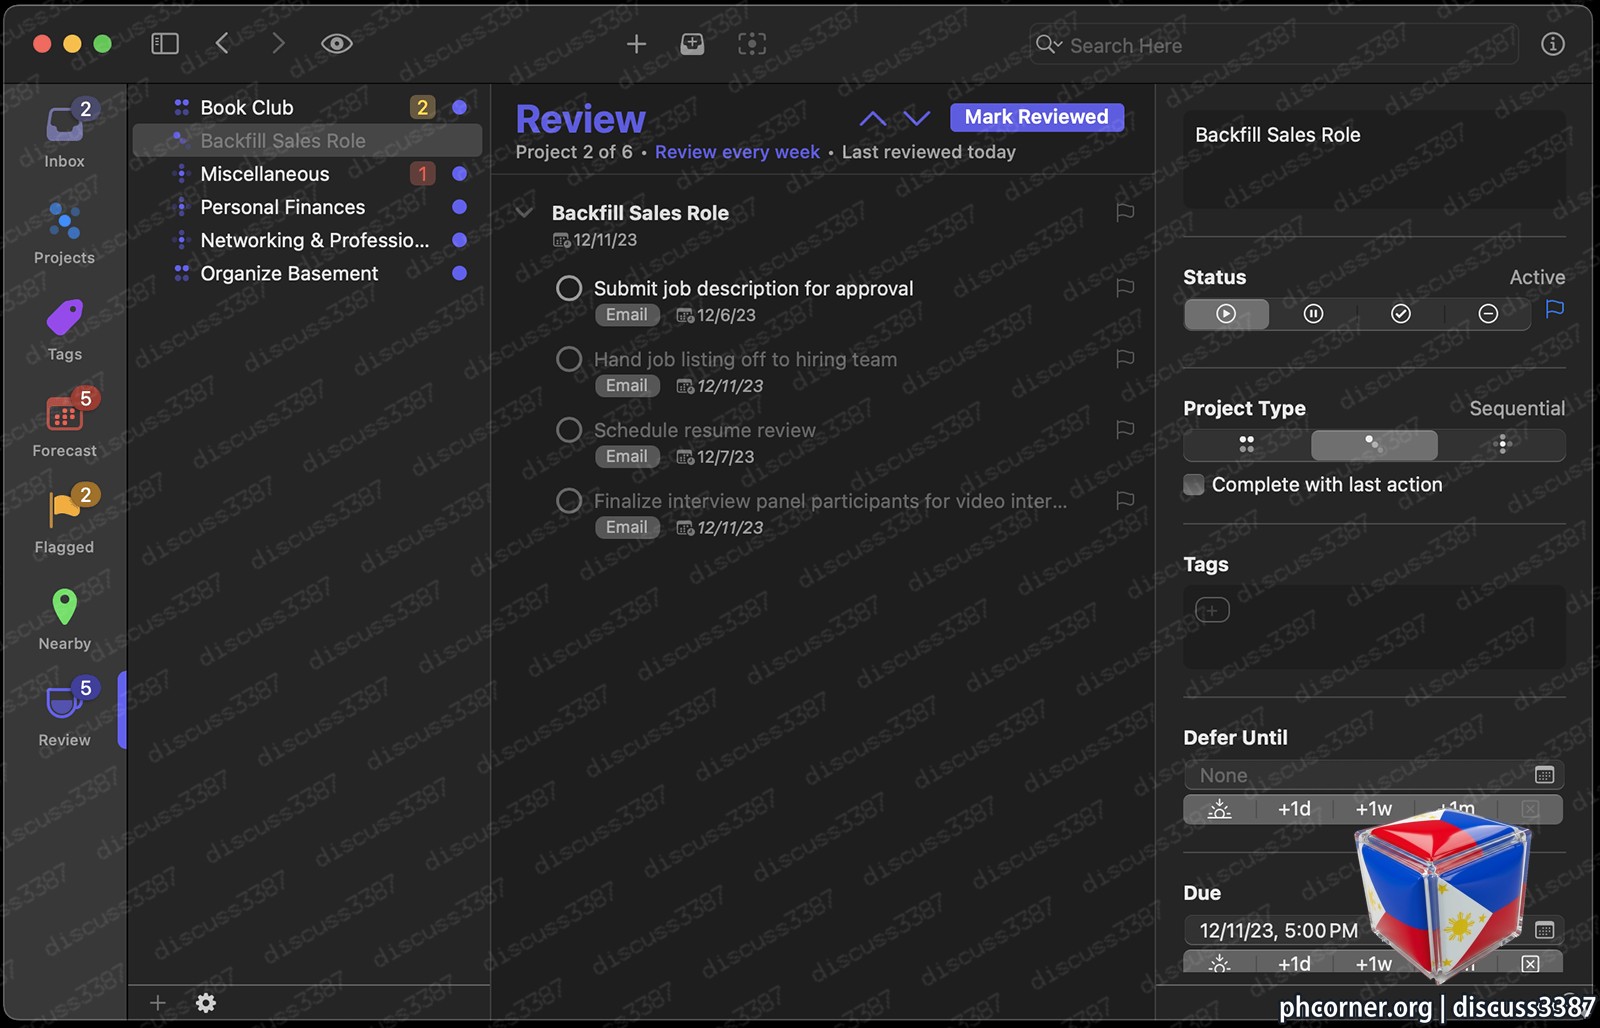
Task: Select the Review perspective
Action: (x=64, y=714)
